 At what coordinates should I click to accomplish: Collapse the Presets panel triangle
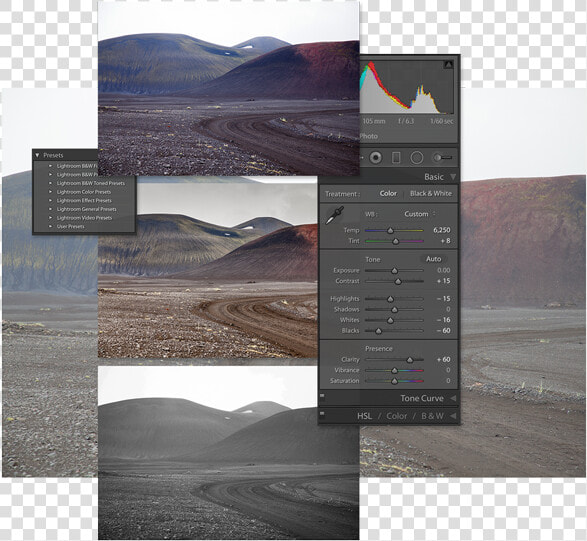click(37, 155)
